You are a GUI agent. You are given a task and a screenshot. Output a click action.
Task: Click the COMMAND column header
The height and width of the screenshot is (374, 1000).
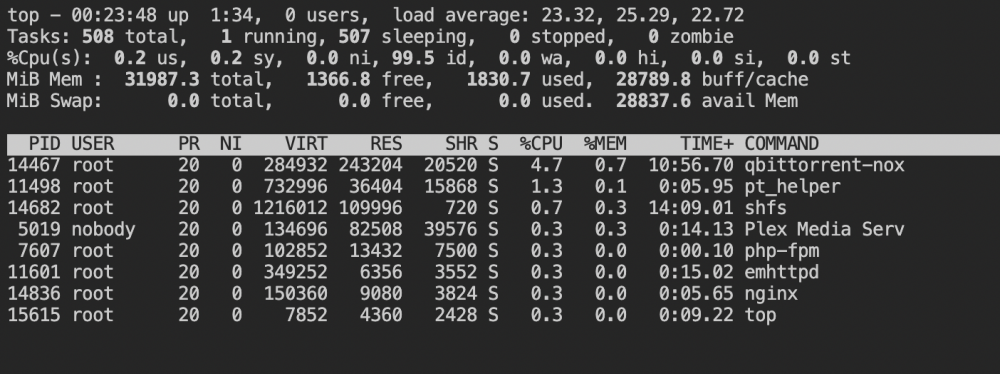click(781, 144)
